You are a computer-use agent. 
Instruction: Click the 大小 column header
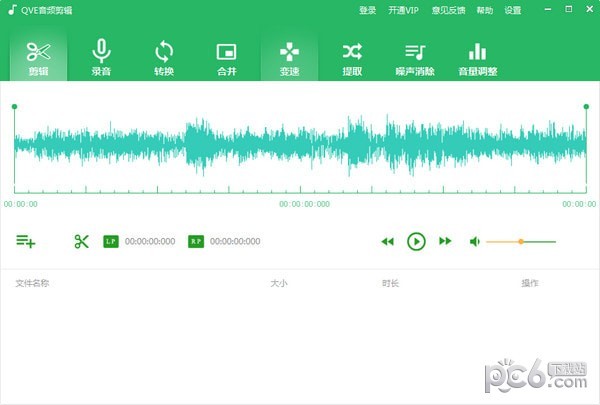[279, 283]
